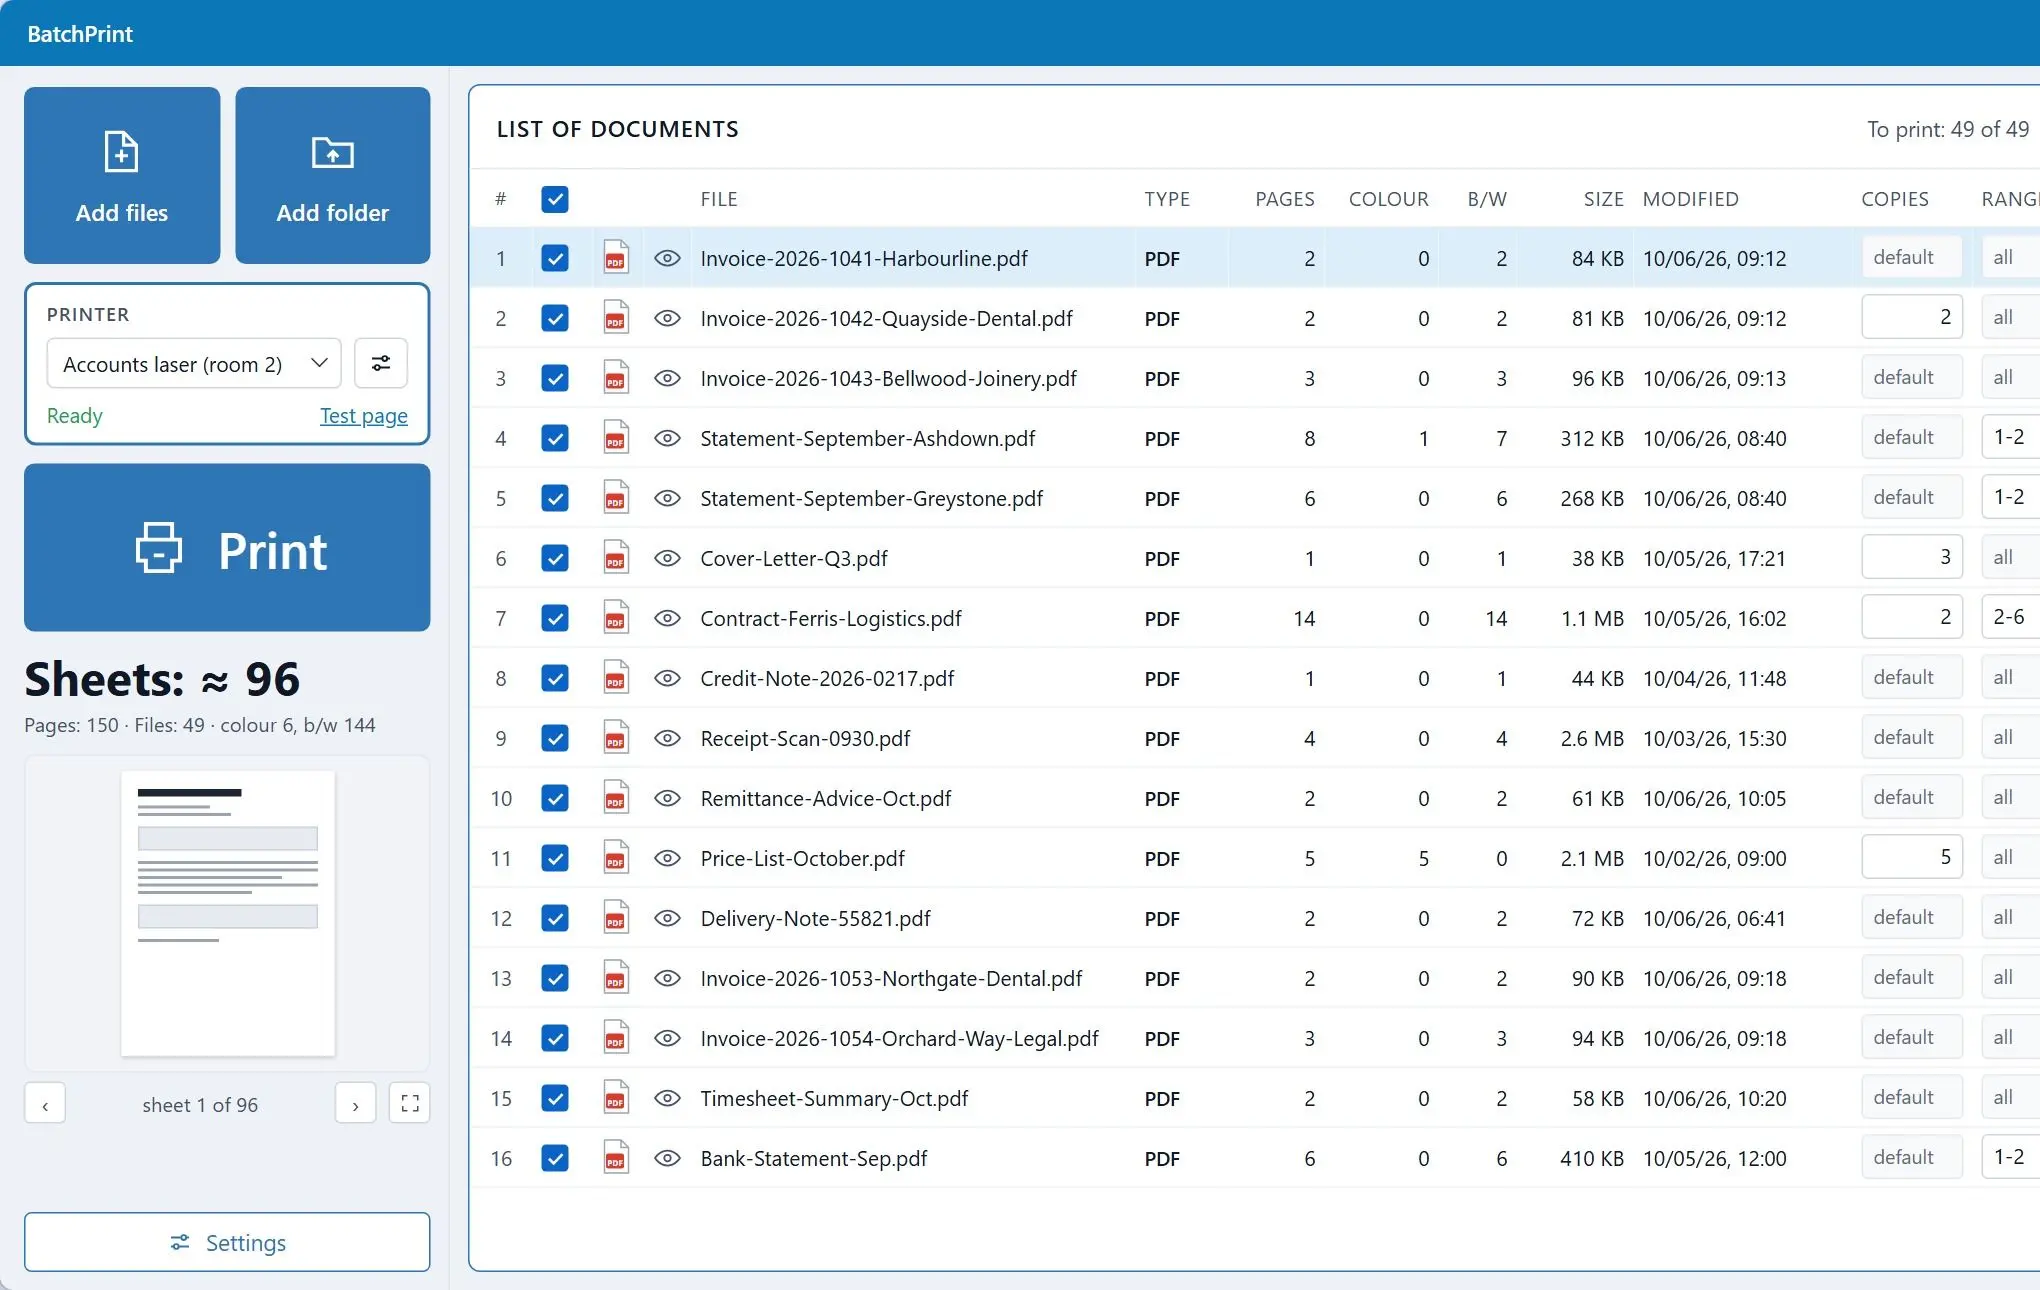Edit copies field for Price-List-October.pdf
Image resolution: width=2040 pixels, height=1290 pixels.
(1912, 857)
